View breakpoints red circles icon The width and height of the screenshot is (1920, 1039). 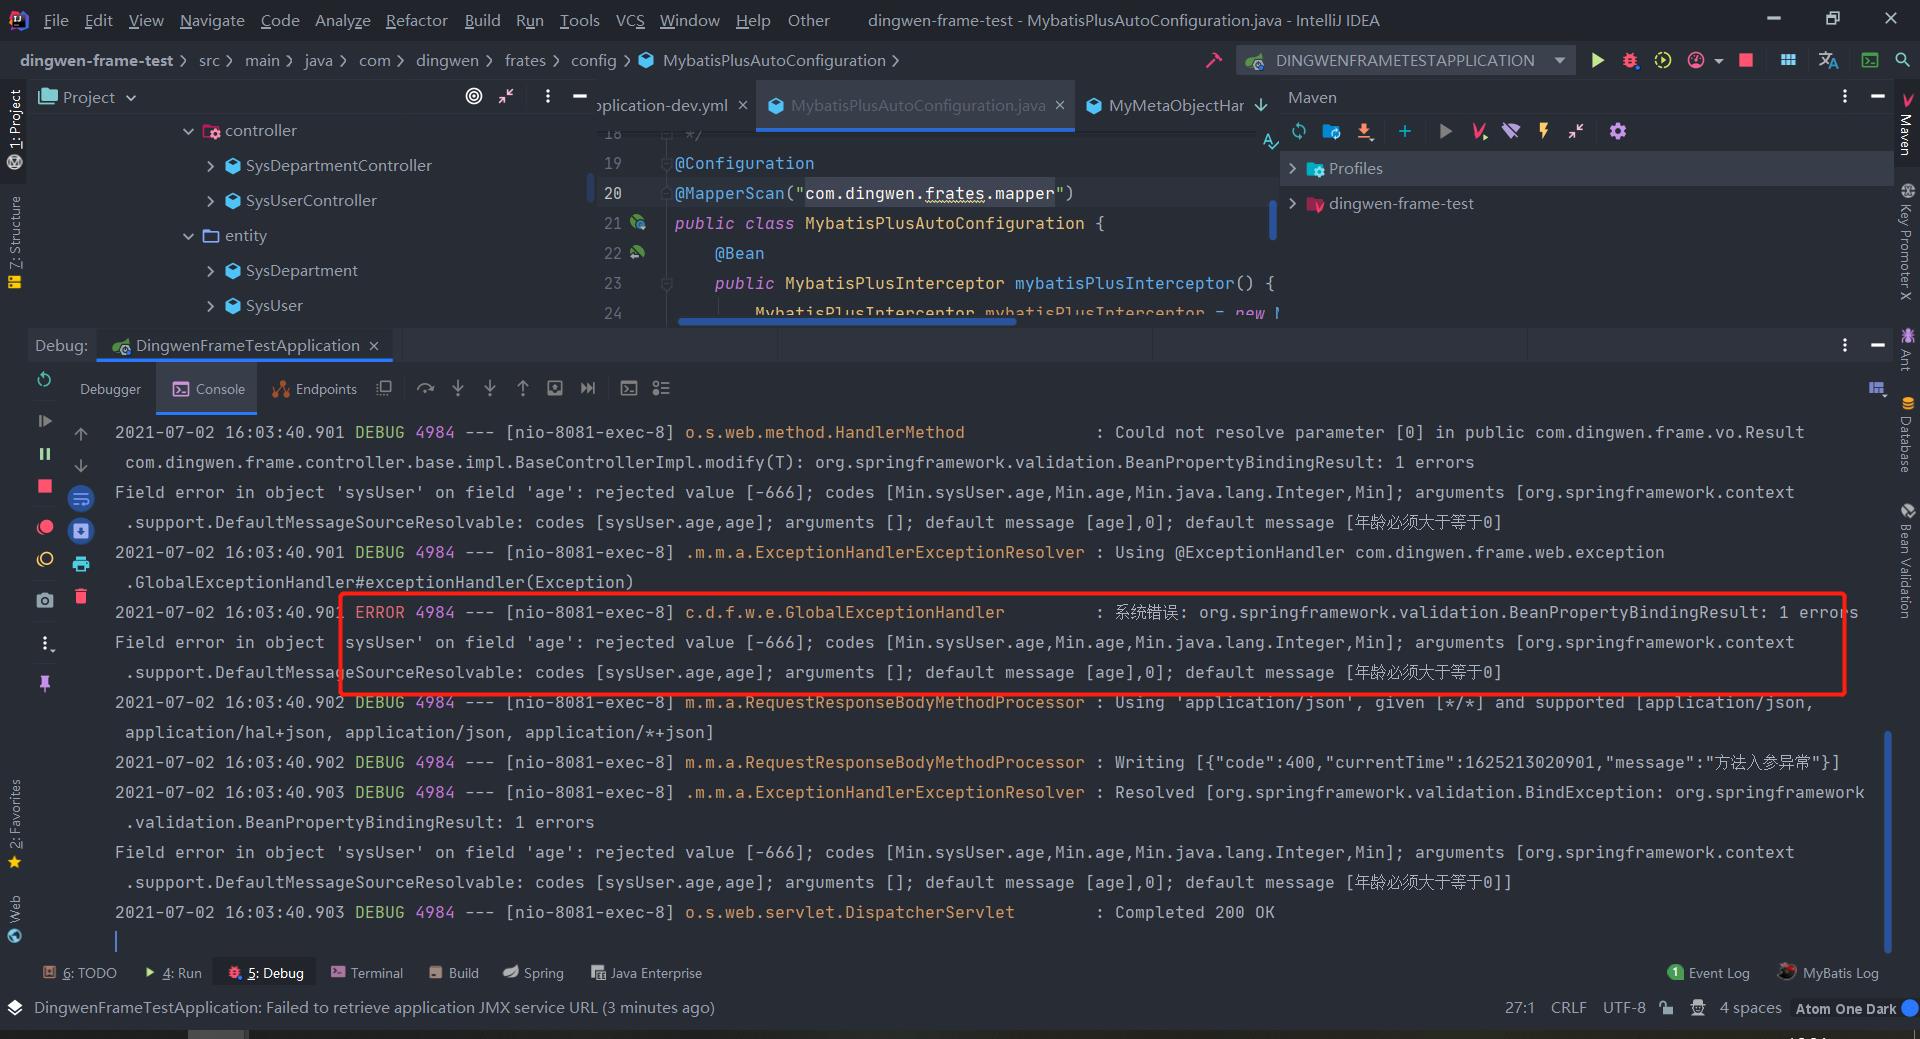(44, 527)
